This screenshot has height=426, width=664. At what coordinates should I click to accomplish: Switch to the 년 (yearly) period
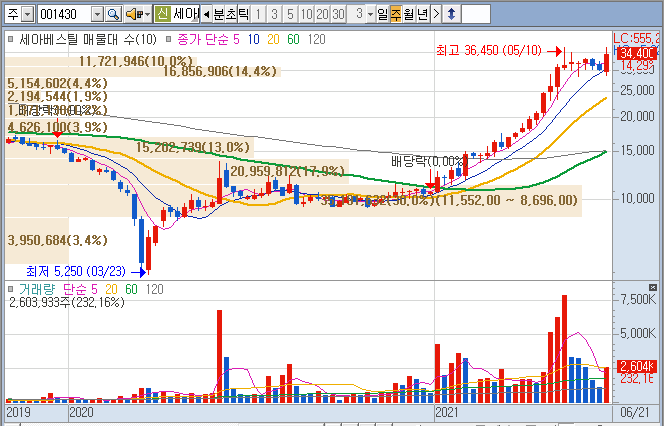pyautogui.click(x=423, y=14)
